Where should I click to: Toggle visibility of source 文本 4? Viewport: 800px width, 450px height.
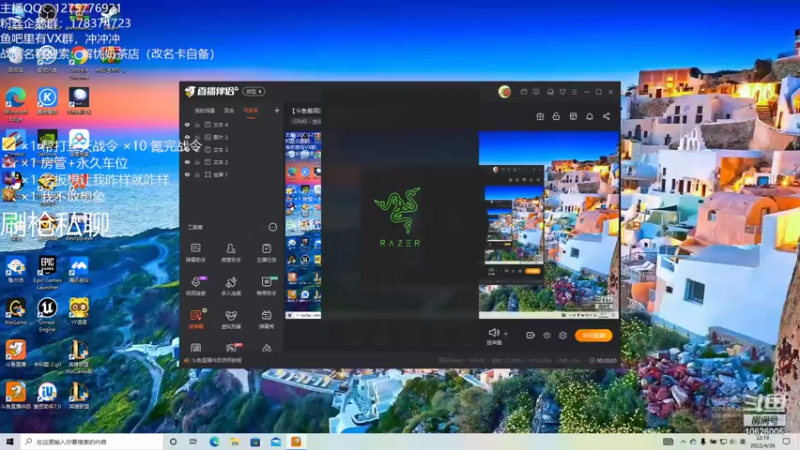(187, 124)
